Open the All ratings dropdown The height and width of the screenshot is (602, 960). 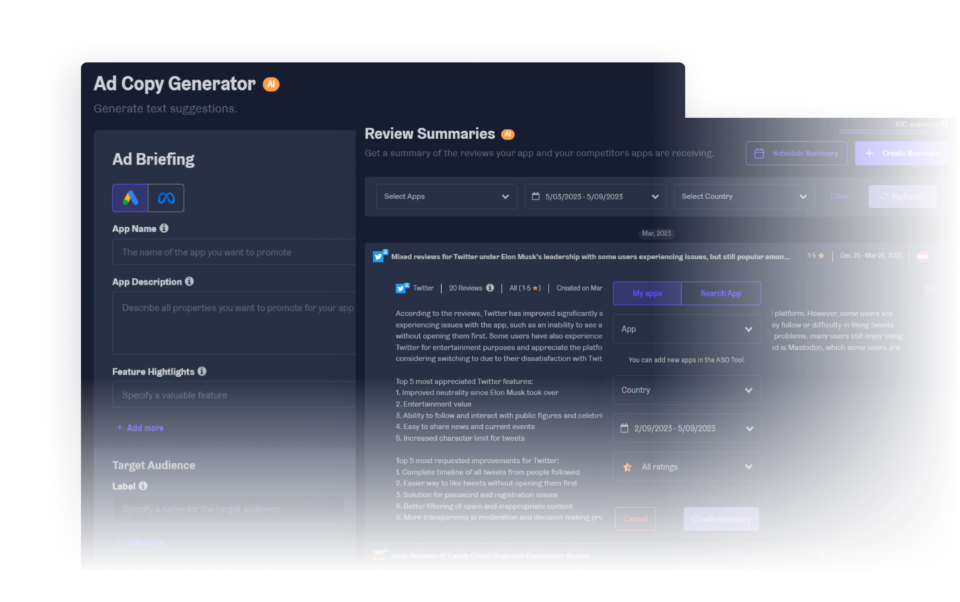coord(687,467)
